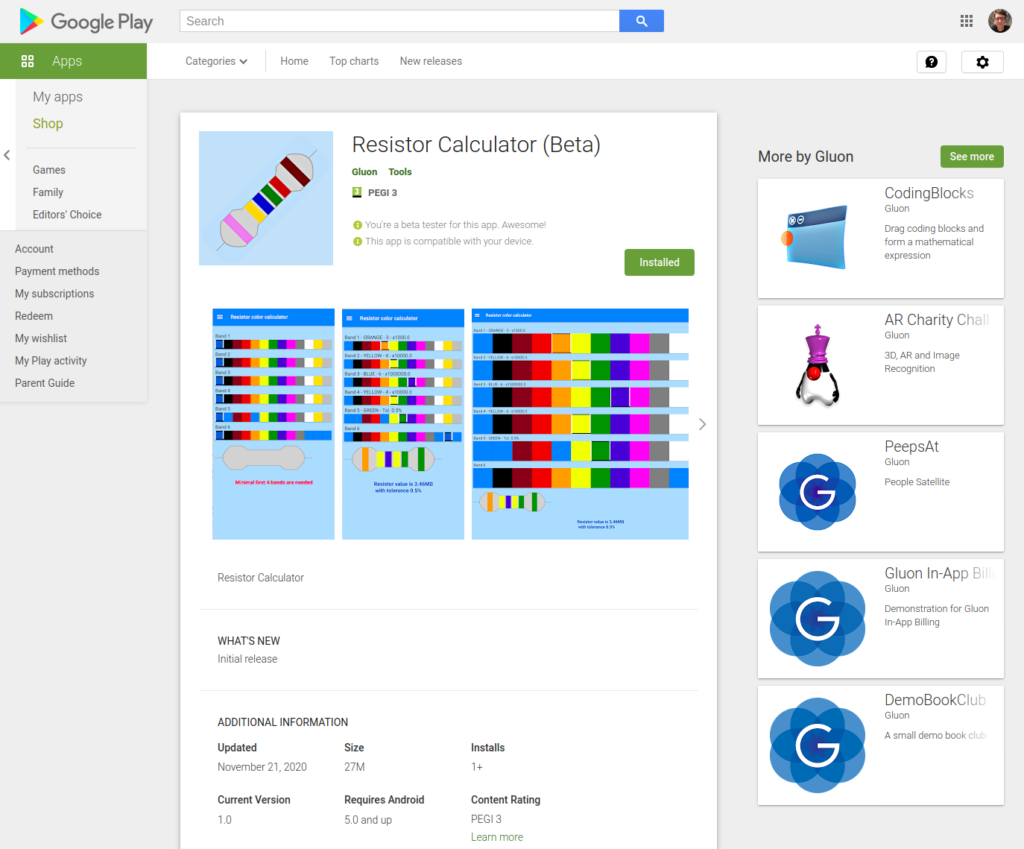Go to the Home tab
Screen dimensions: 1024x849
294,61
